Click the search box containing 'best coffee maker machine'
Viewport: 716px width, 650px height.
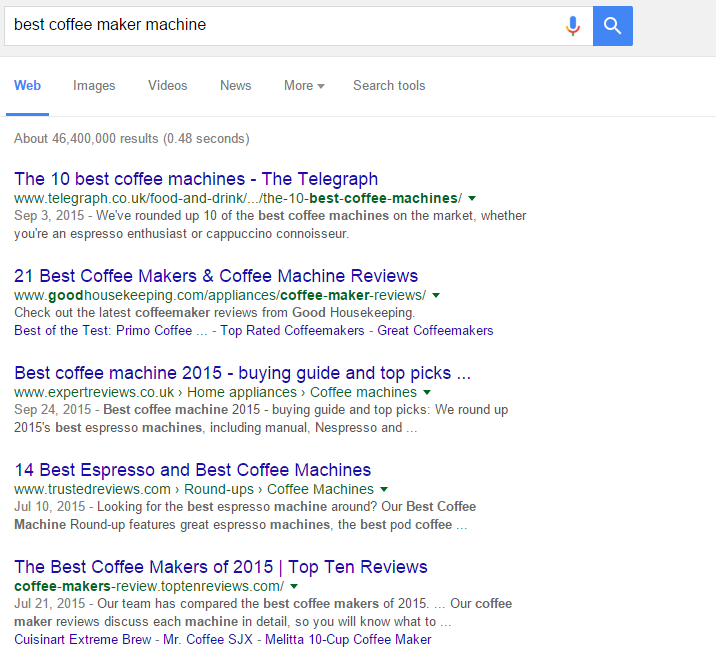click(299, 26)
